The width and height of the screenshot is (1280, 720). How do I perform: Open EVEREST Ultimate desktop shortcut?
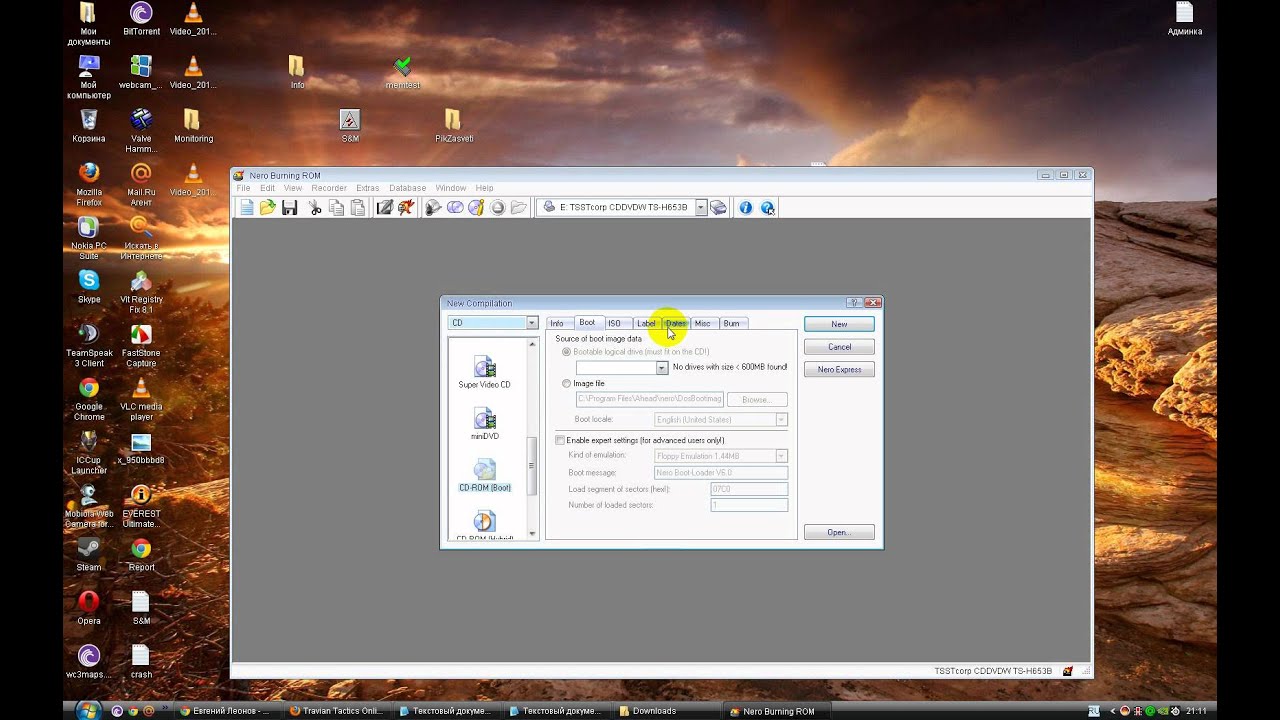(141, 507)
